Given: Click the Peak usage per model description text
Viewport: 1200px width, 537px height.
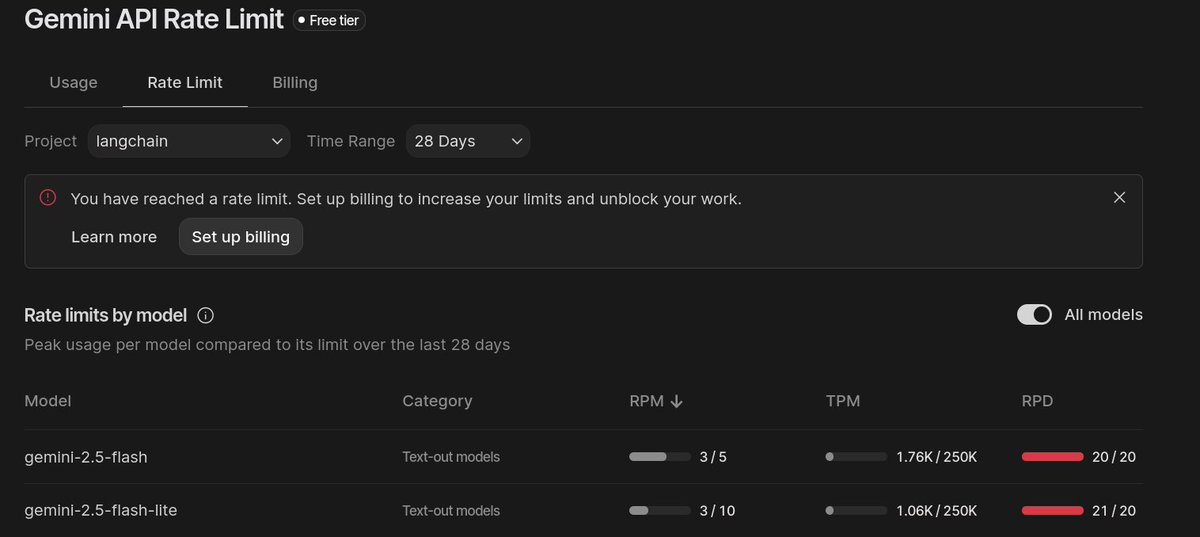Looking at the screenshot, I should 267,345.
